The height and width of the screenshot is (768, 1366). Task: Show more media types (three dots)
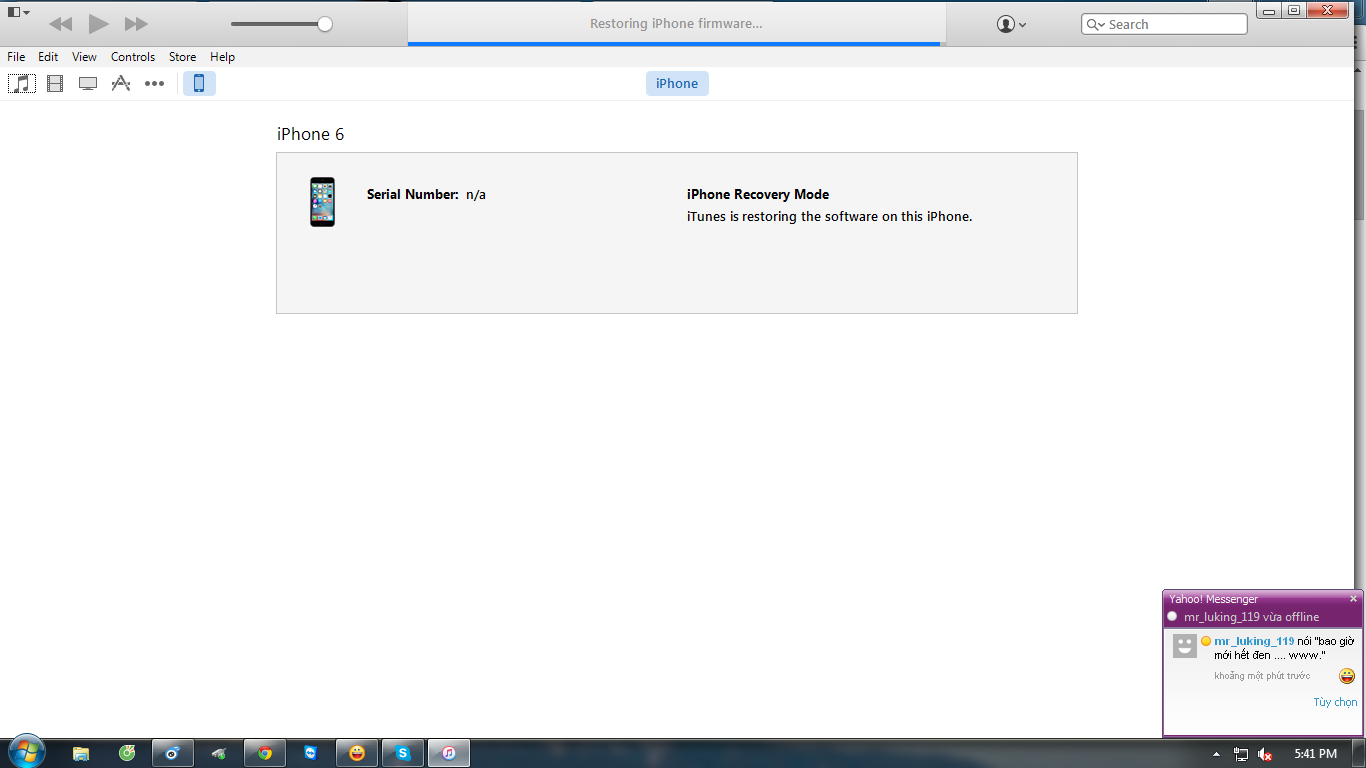coord(154,84)
